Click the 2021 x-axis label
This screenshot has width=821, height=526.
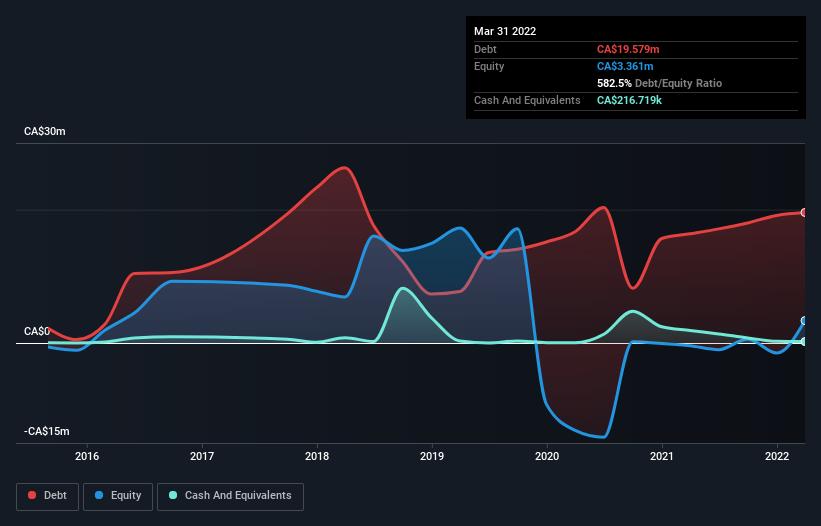(x=662, y=456)
